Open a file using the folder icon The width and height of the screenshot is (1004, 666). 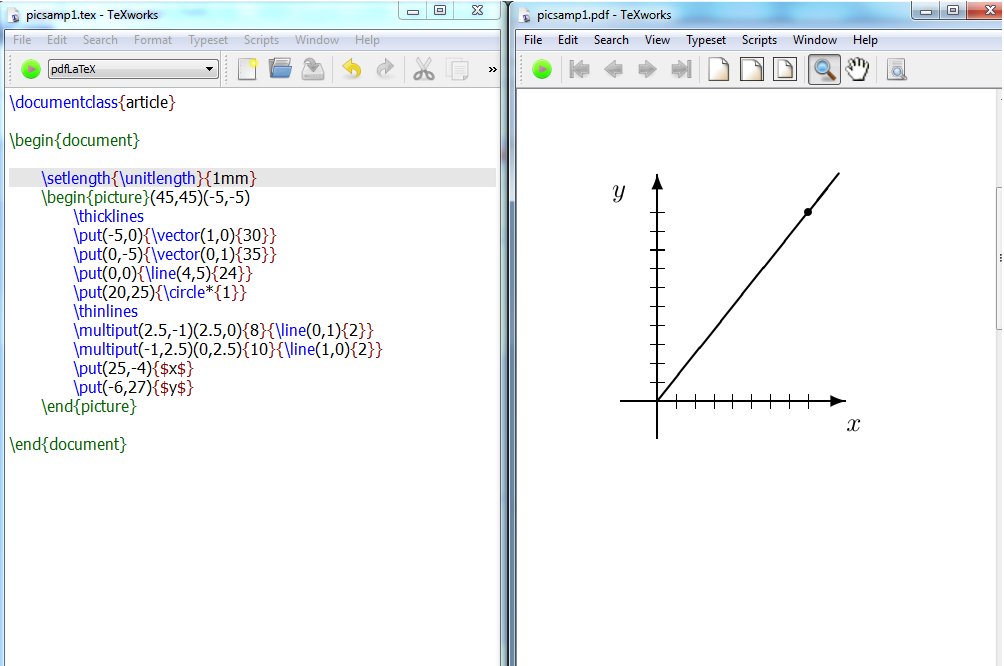pos(280,69)
